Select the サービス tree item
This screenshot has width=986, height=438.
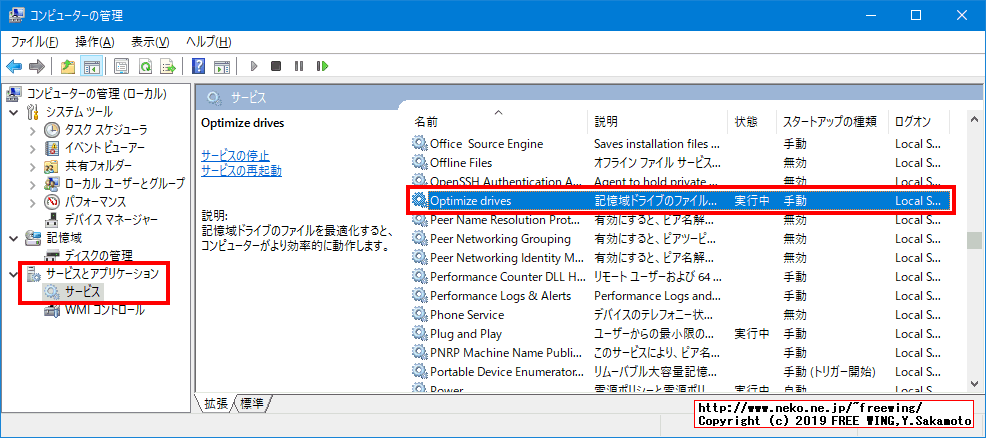pos(72,292)
